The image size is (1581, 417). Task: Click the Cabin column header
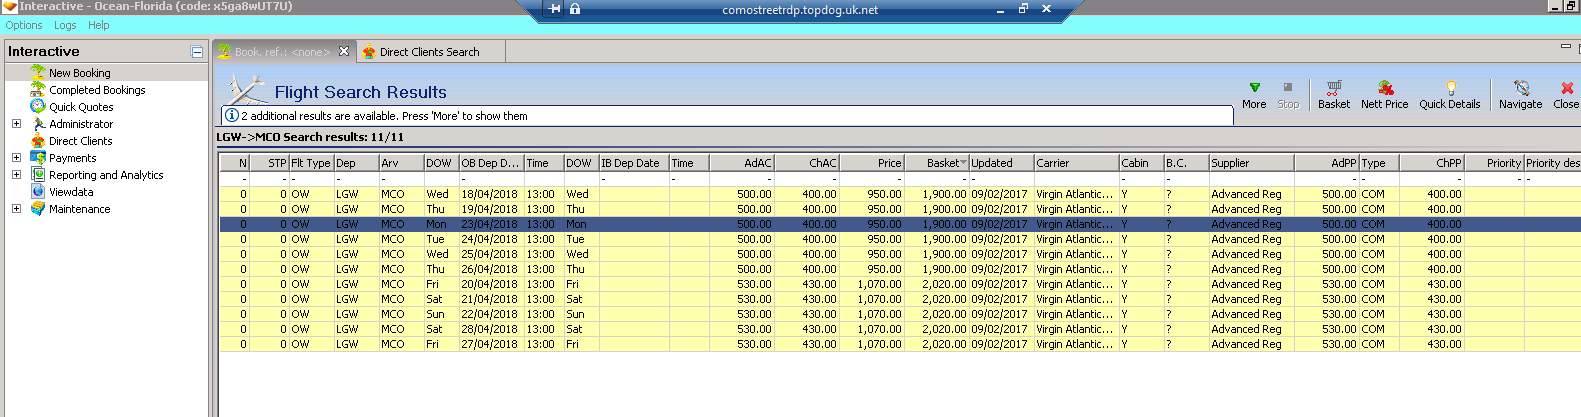pos(1141,163)
